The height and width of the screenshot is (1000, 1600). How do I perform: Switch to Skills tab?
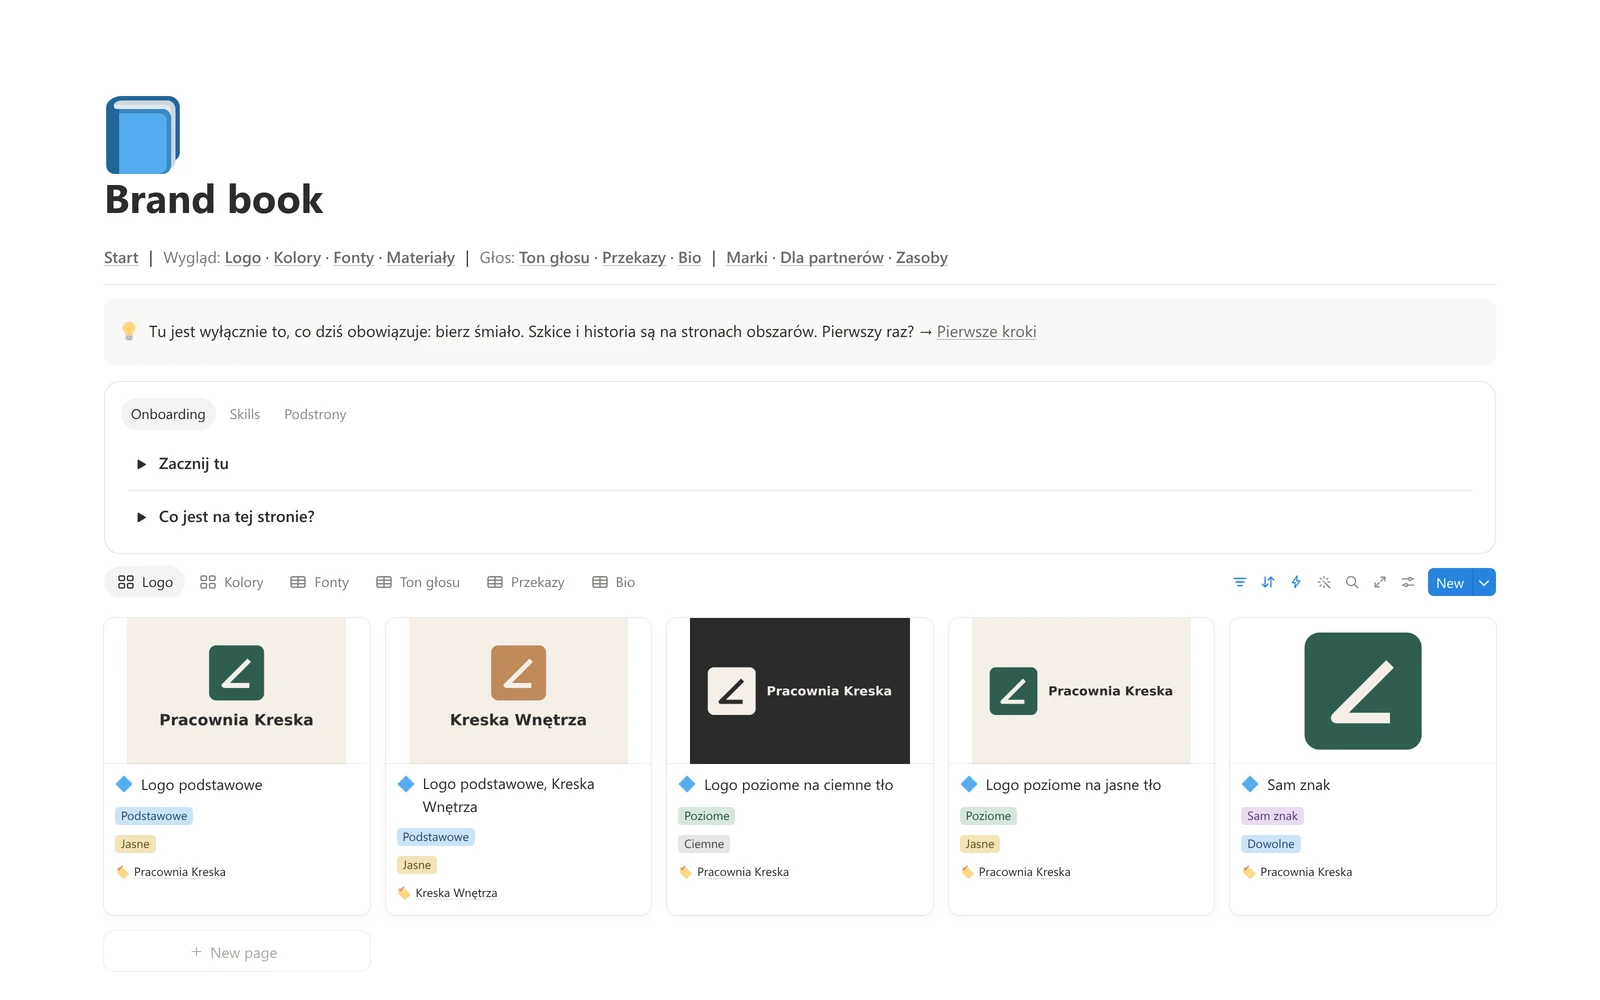pos(245,414)
